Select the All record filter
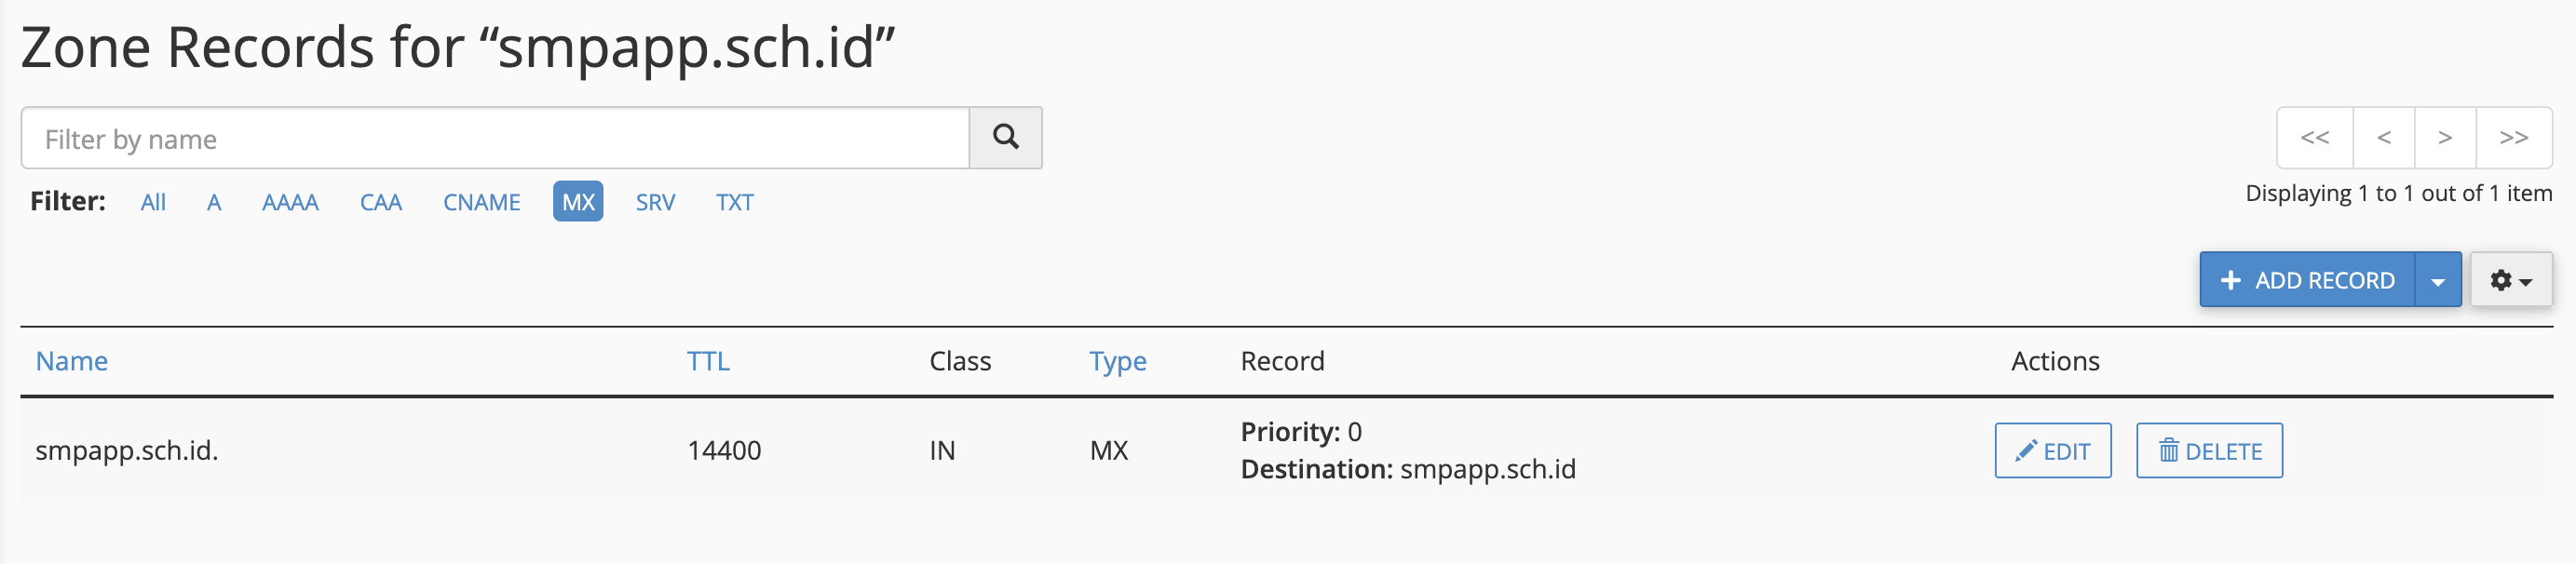 pos(153,203)
